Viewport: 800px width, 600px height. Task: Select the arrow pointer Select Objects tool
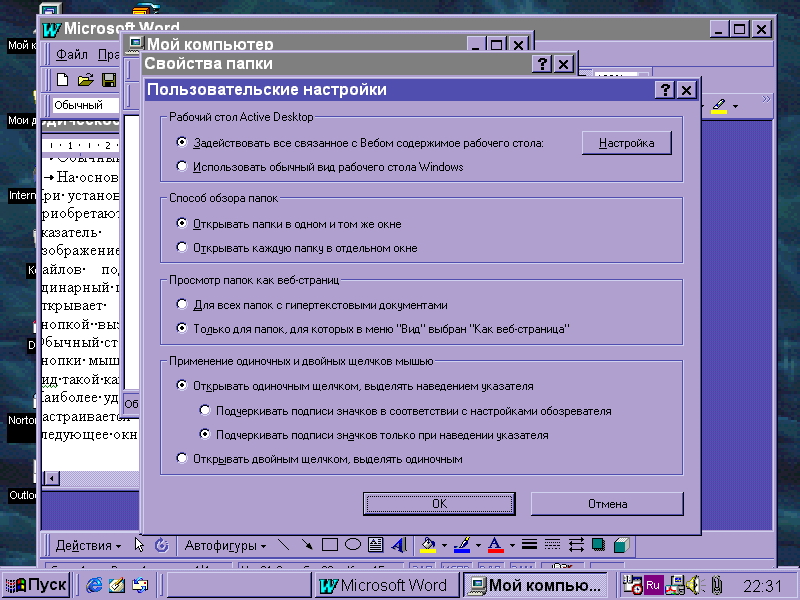pos(139,545)
